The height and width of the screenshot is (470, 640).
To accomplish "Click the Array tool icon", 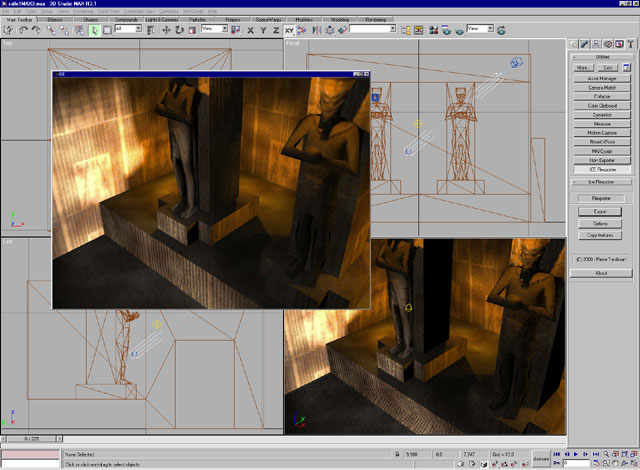I will coord(330,30).
